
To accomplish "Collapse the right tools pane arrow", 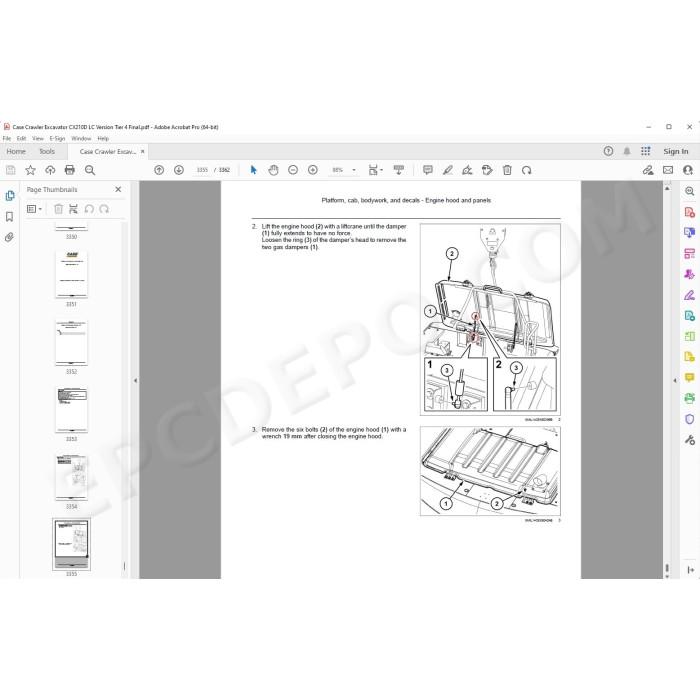I will (675, 381).
